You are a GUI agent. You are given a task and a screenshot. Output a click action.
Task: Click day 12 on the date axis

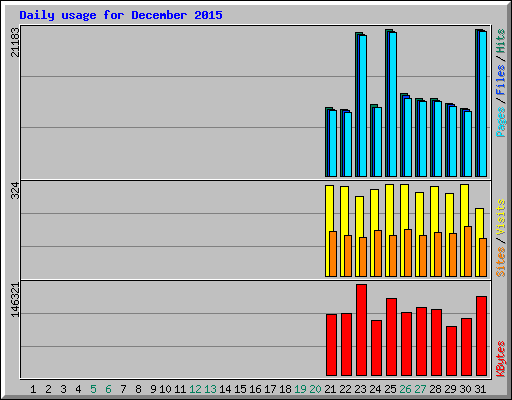point(195,389)
